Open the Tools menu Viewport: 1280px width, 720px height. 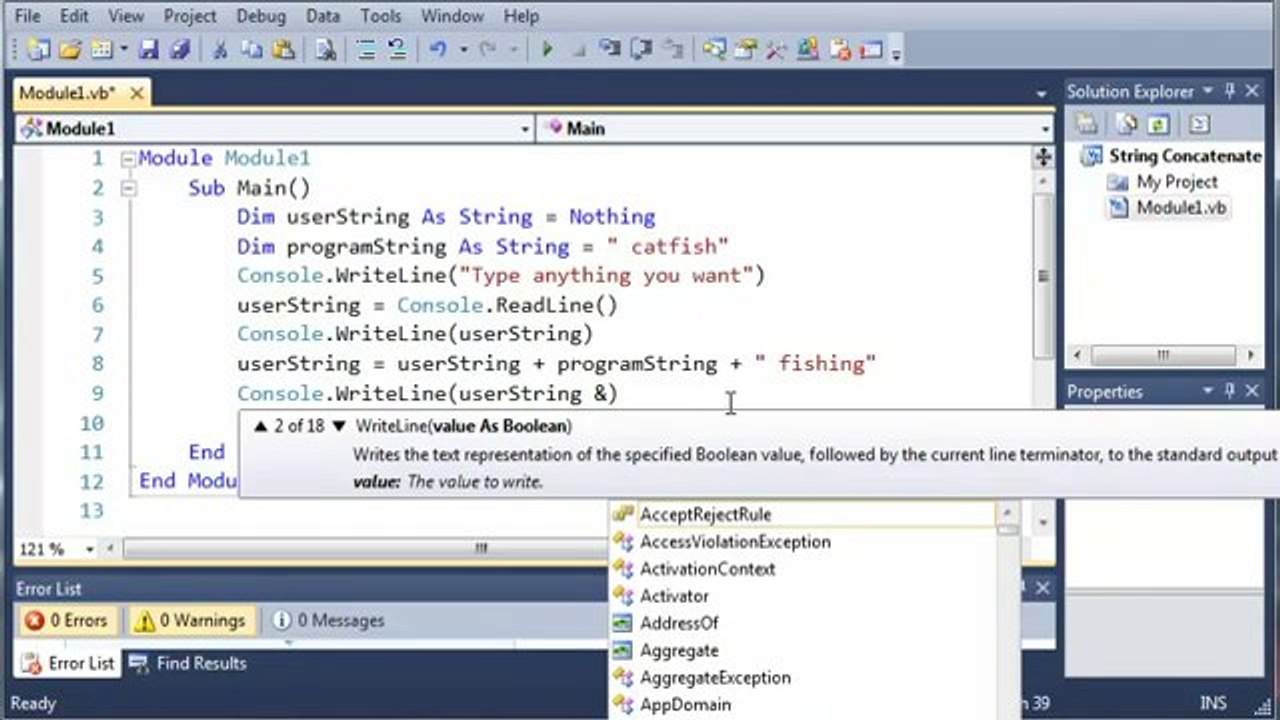pyautogui.click(x=380, y=16)
